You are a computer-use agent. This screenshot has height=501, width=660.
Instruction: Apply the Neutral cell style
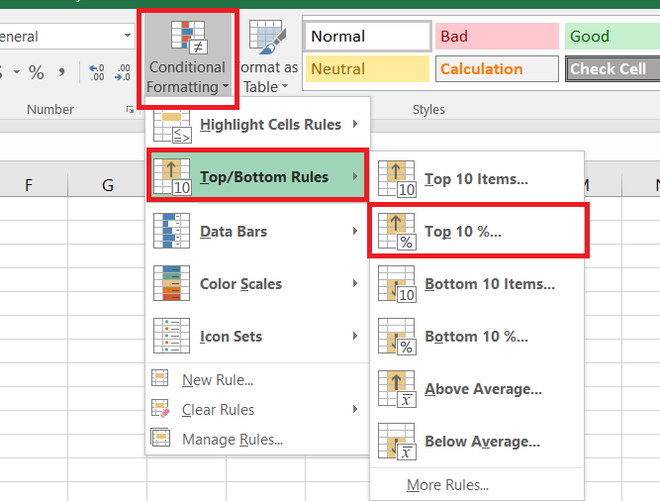pos(367,69)
